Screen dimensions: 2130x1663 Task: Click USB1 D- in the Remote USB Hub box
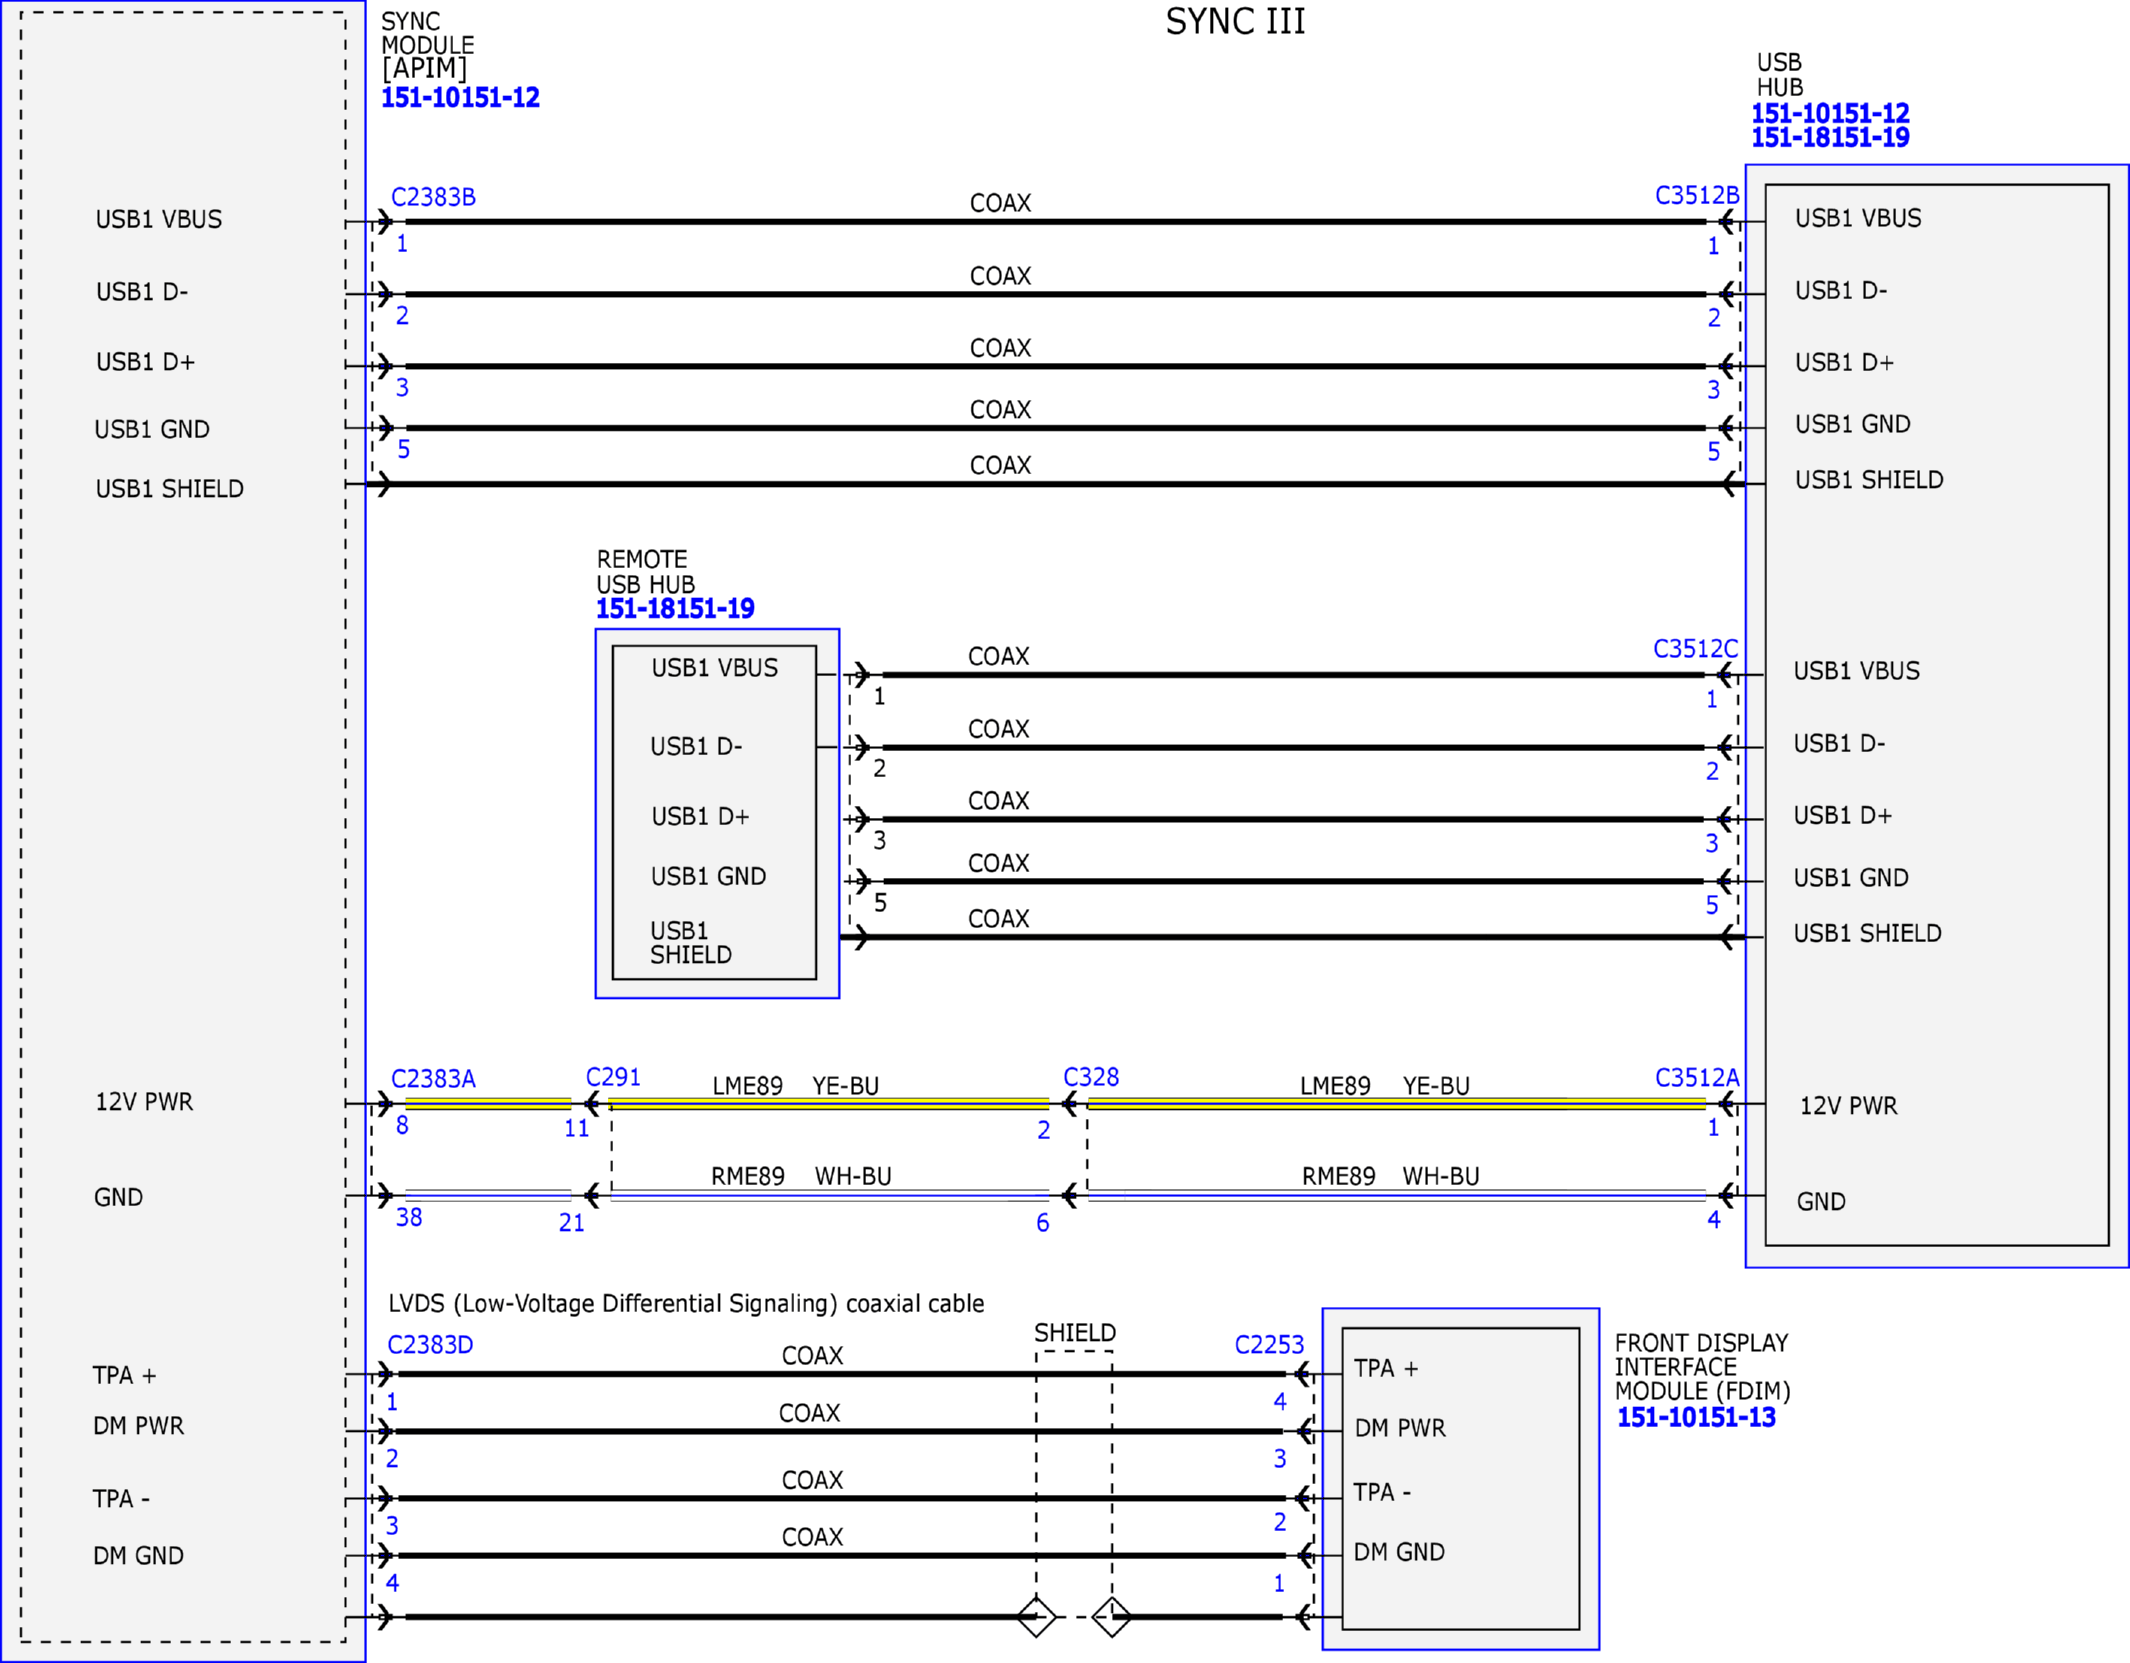[x=696, y=747]
